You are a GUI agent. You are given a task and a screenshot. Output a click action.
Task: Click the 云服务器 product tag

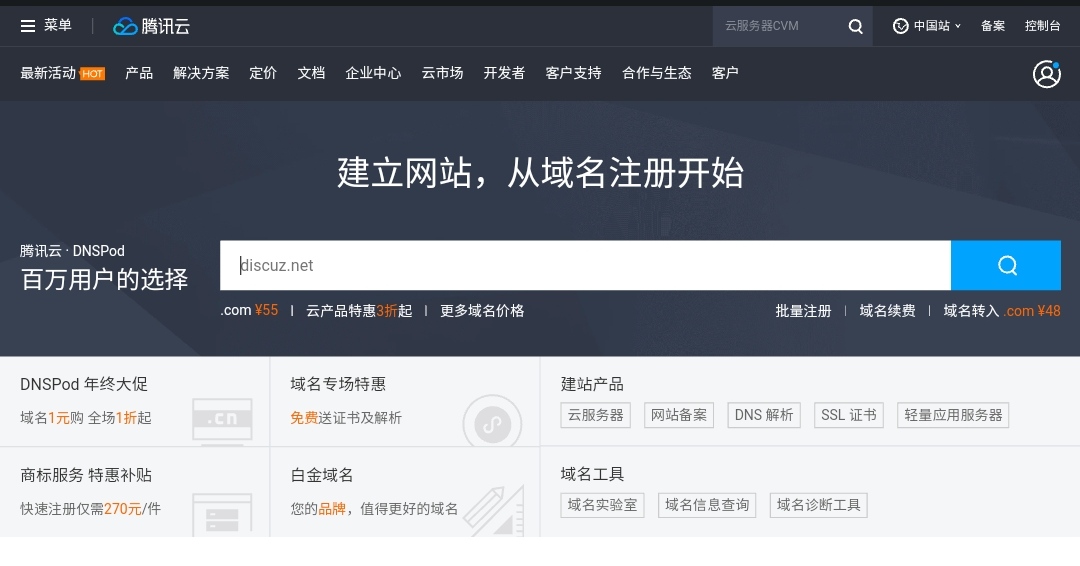point(595,415)
